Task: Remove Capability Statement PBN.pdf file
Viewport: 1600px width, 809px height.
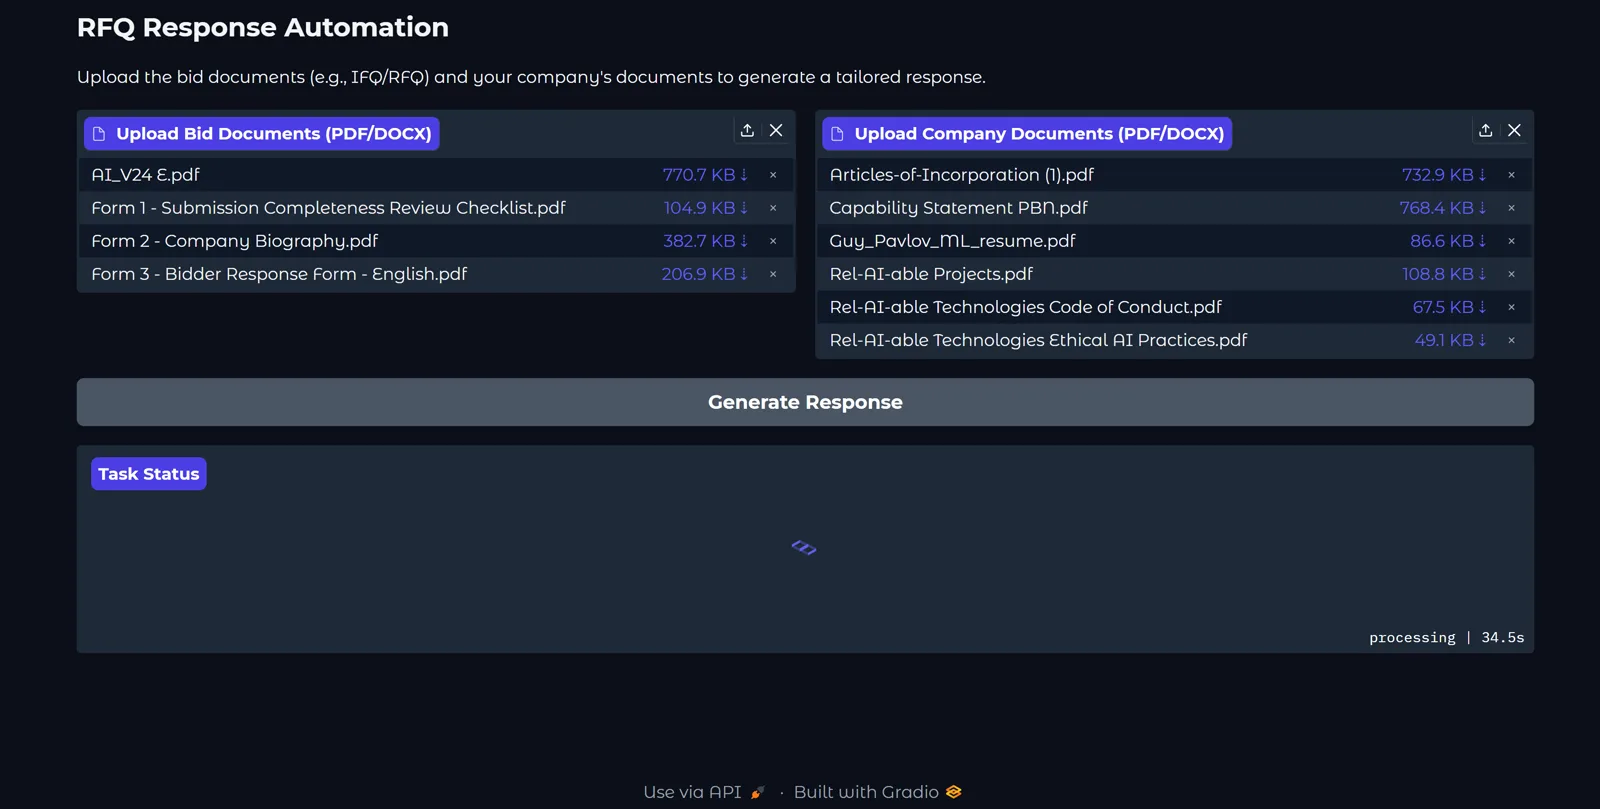Action: (1511, 208)
